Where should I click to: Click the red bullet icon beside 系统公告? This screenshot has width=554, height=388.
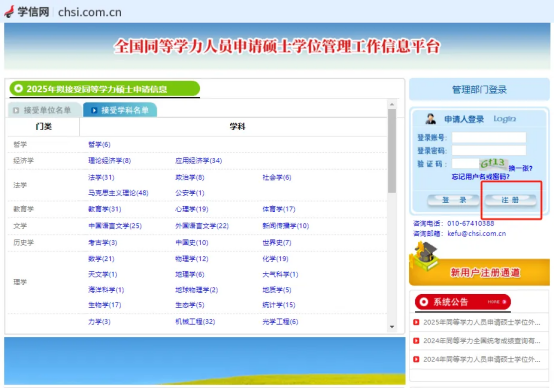pyautogui.click(x=423, y=302)
